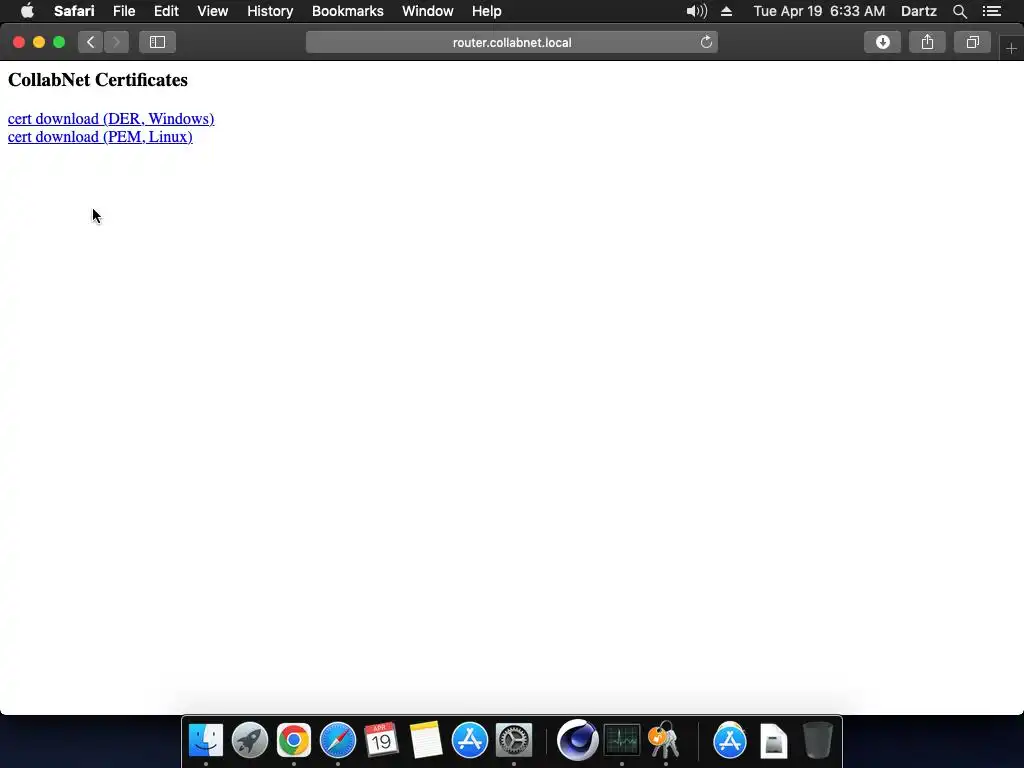Open Spotlight search magnifier icon
Viewport: 1024px width, 768px height.
tap(959, 11)
